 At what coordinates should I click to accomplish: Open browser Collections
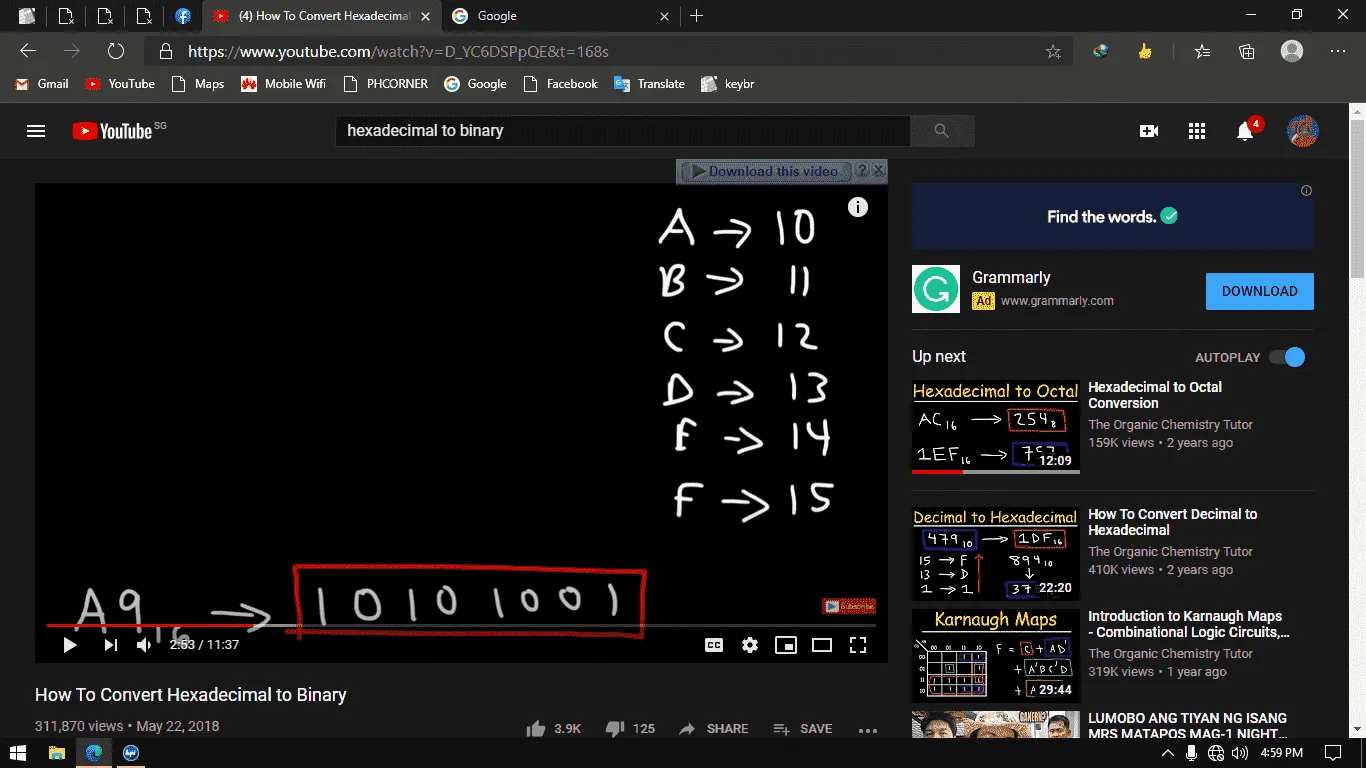1246,51
